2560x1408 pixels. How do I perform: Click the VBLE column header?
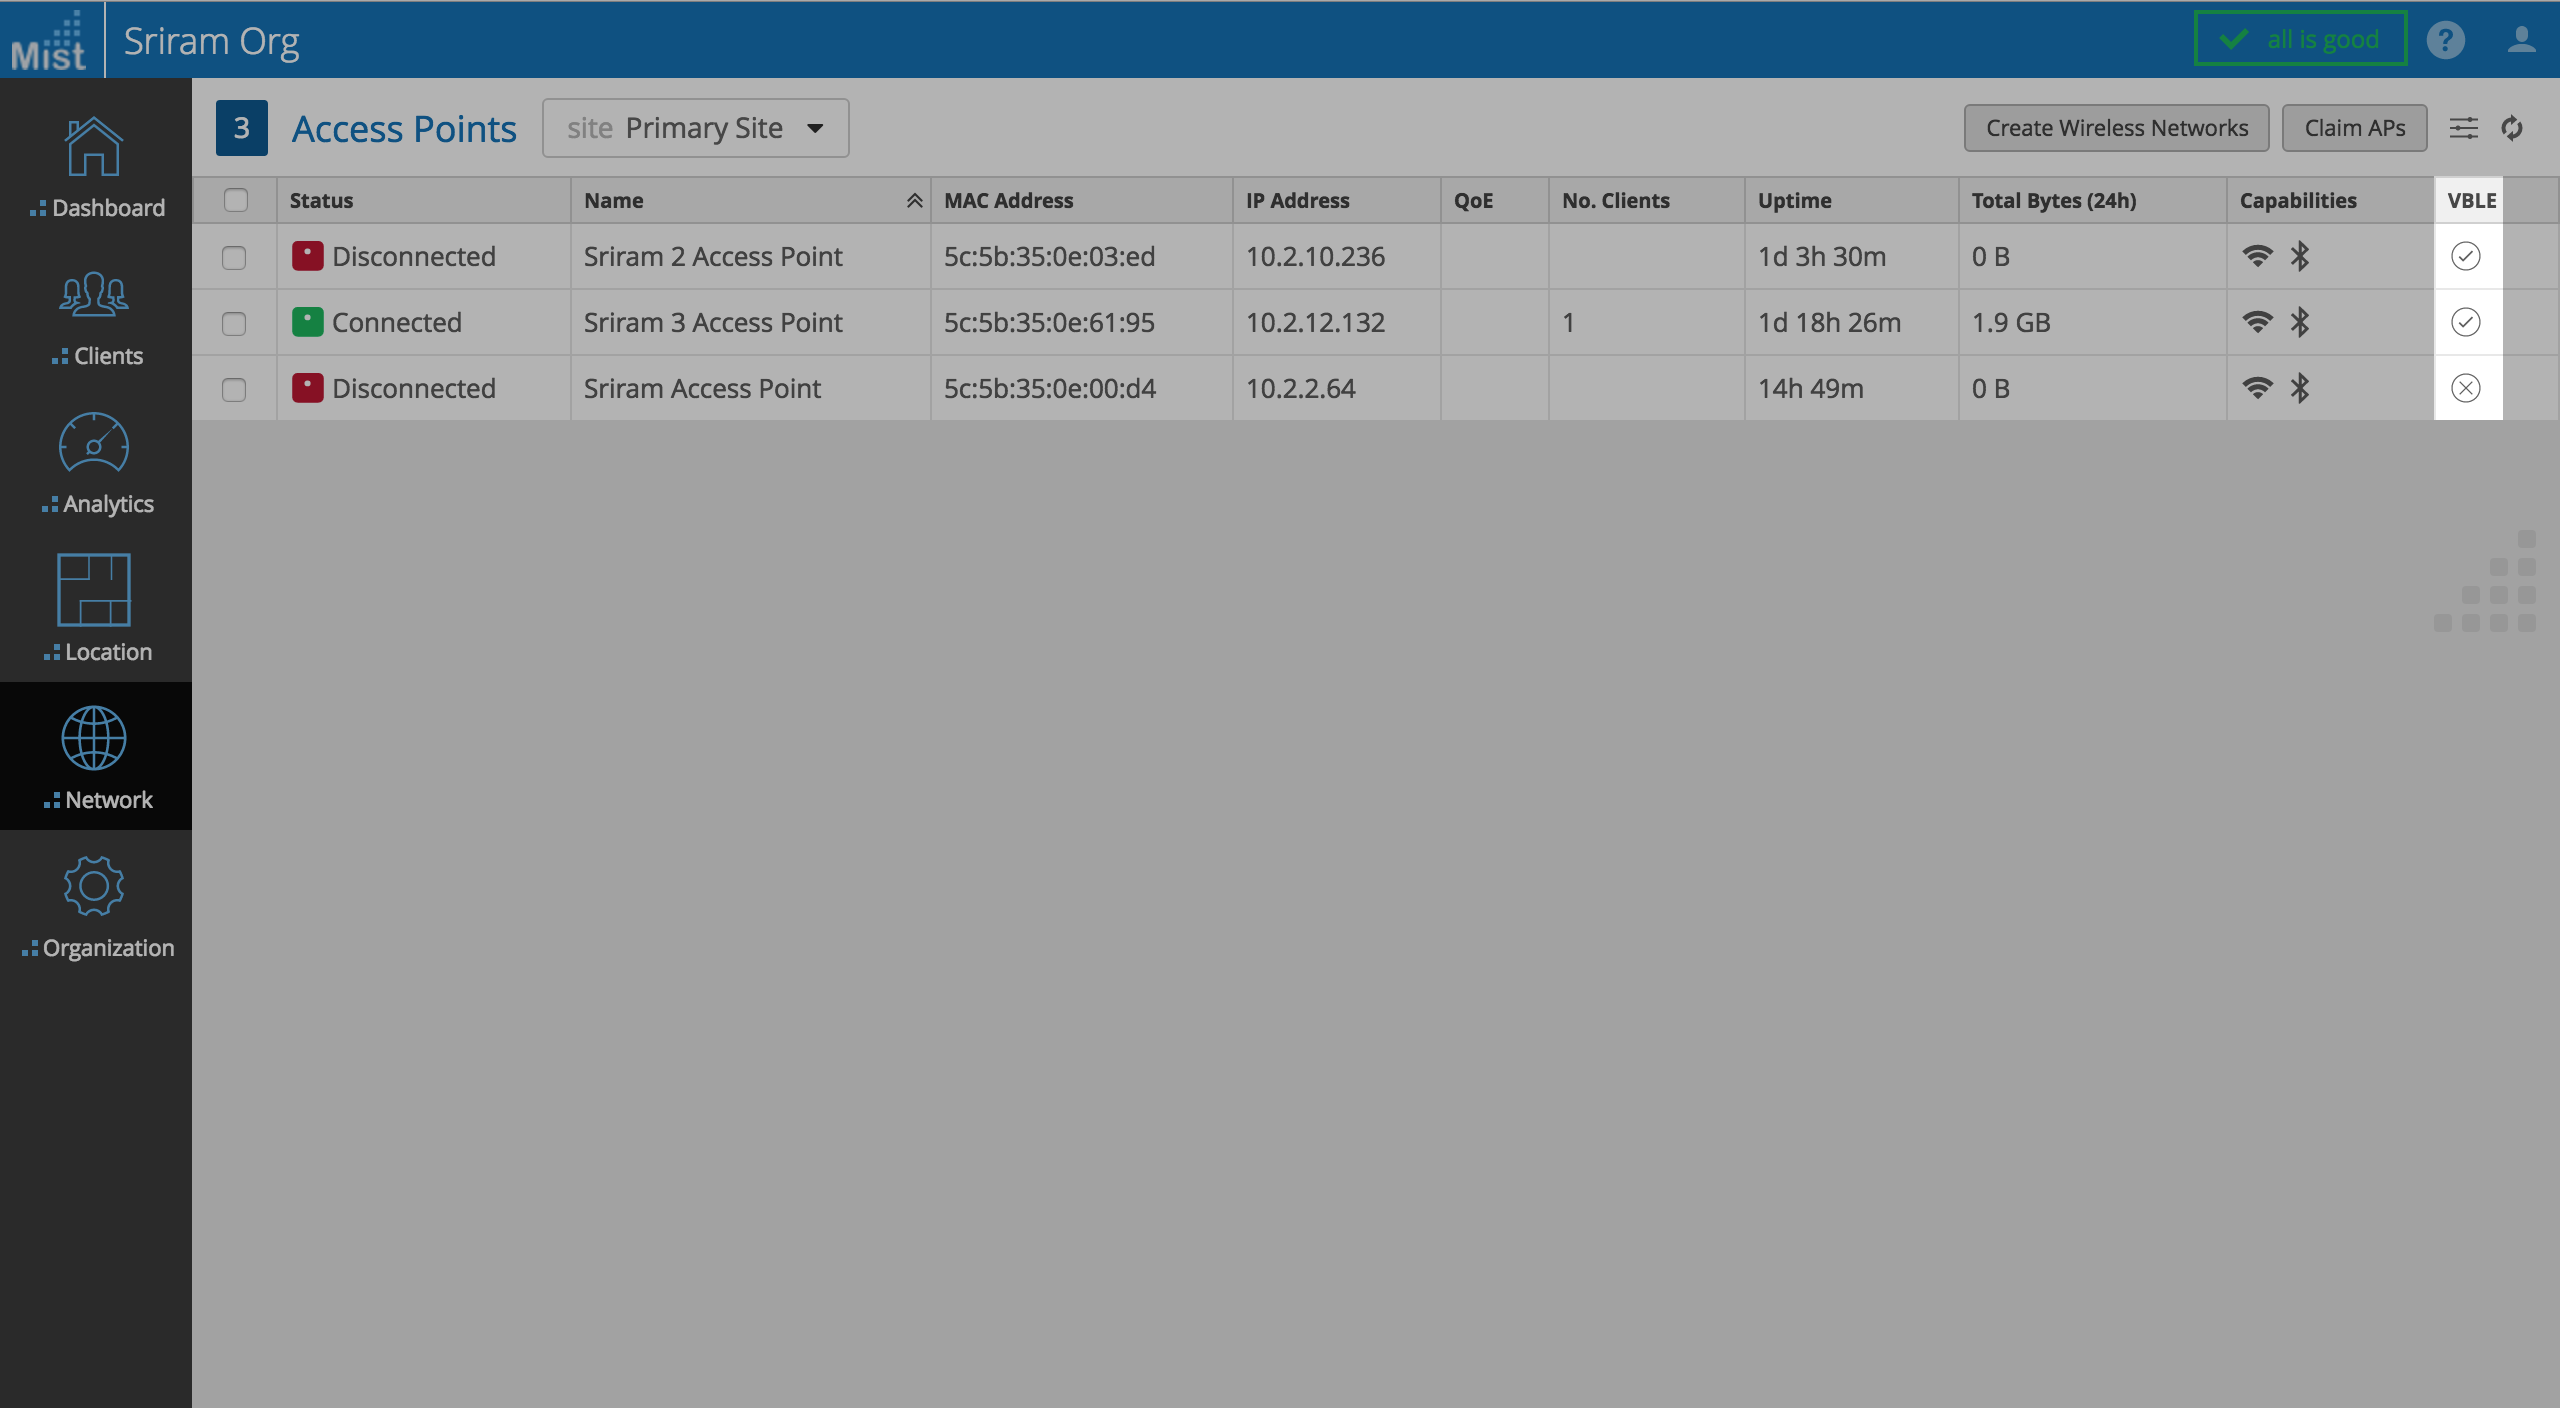(x=2471, y=200)
